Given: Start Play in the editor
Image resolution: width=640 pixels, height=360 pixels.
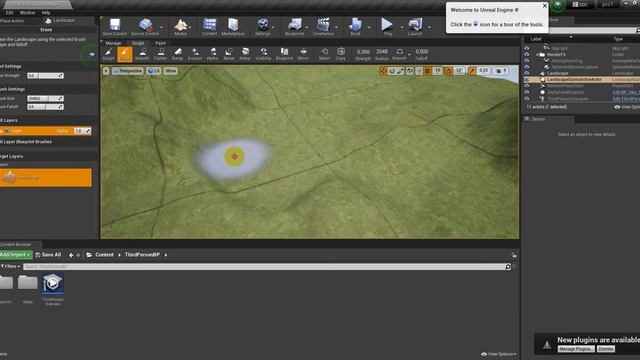Looking at the screenshot, I should coord(387,27).
